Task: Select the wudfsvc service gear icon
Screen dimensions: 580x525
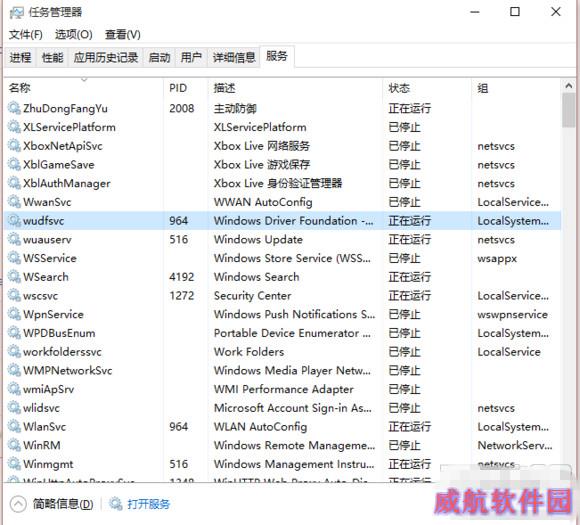Action: [x=14, y=221]
